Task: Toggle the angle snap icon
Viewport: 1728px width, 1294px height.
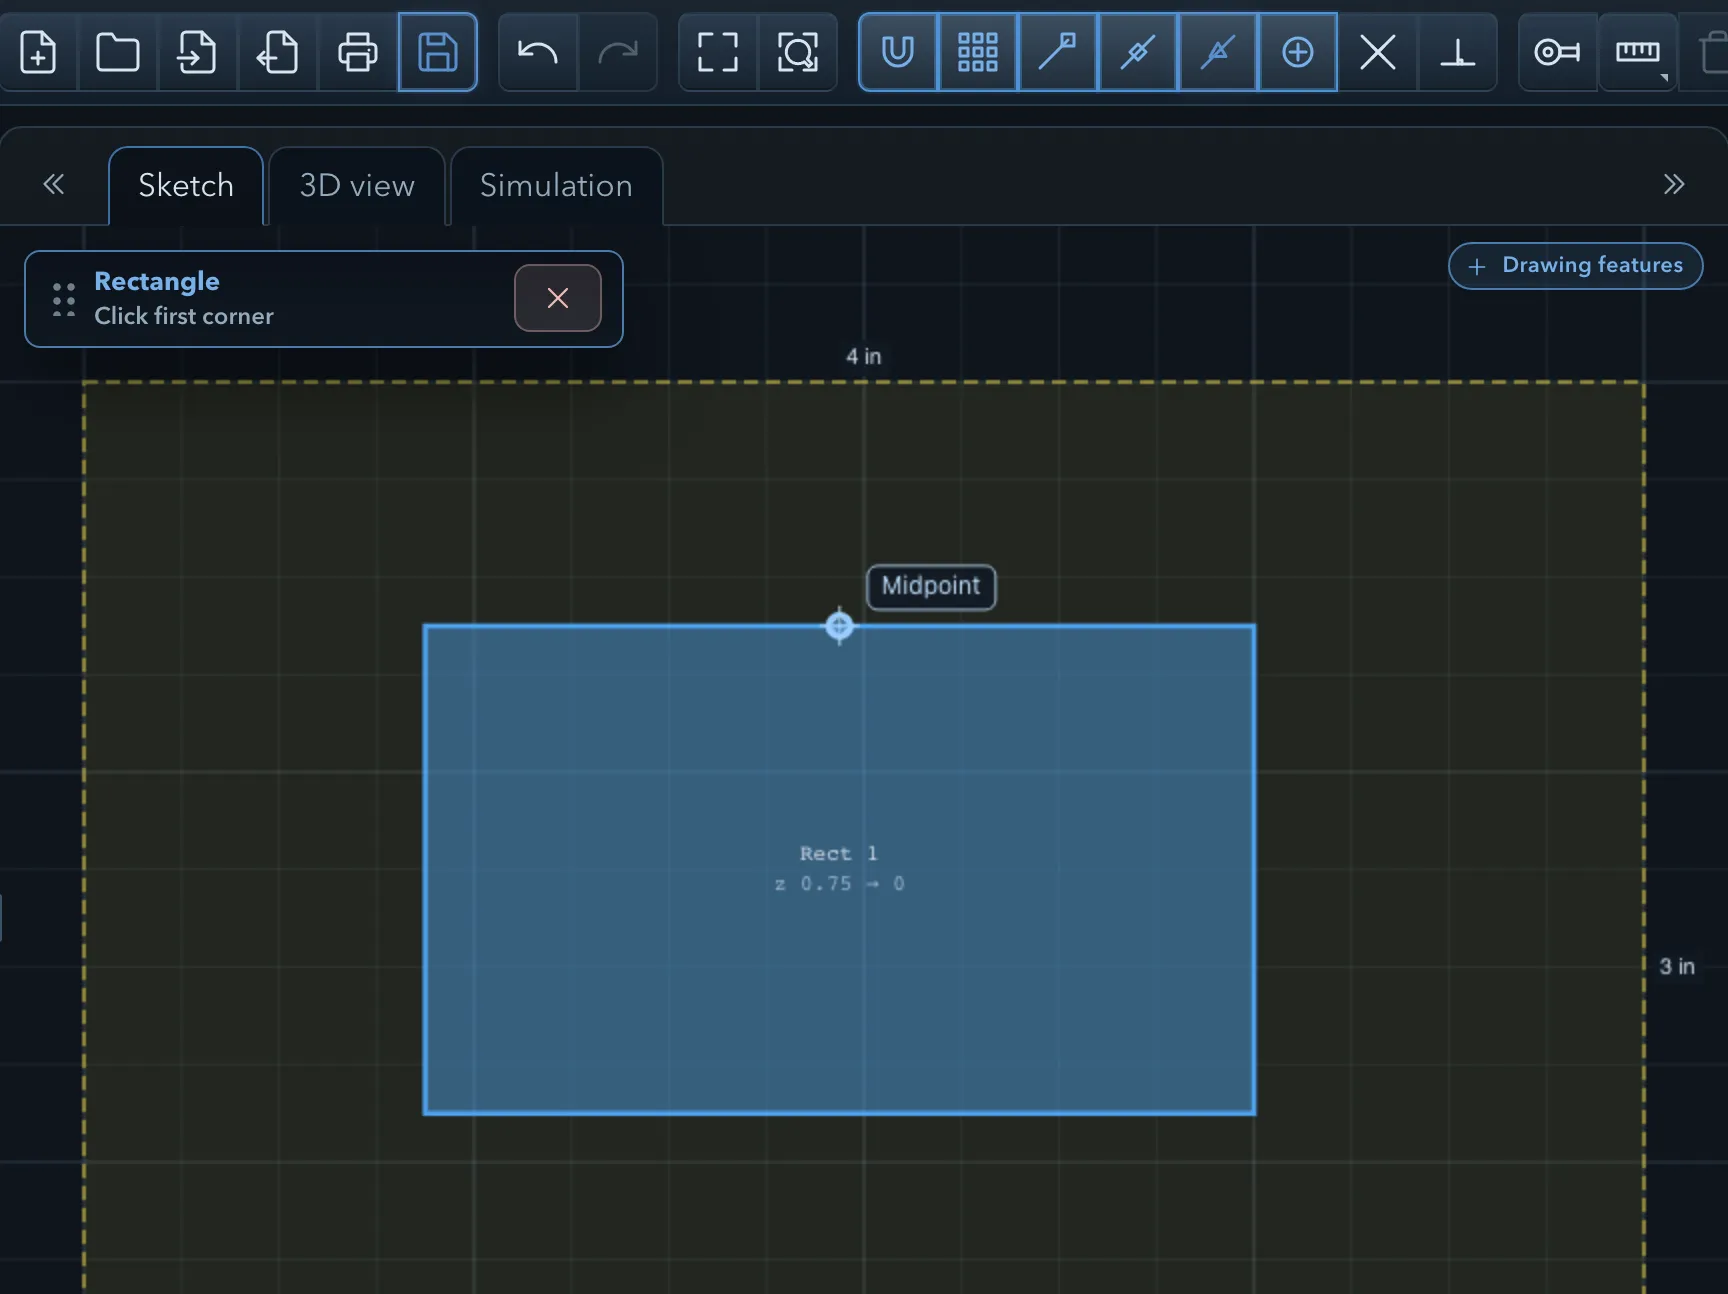Action: [x=1218, y=52]
